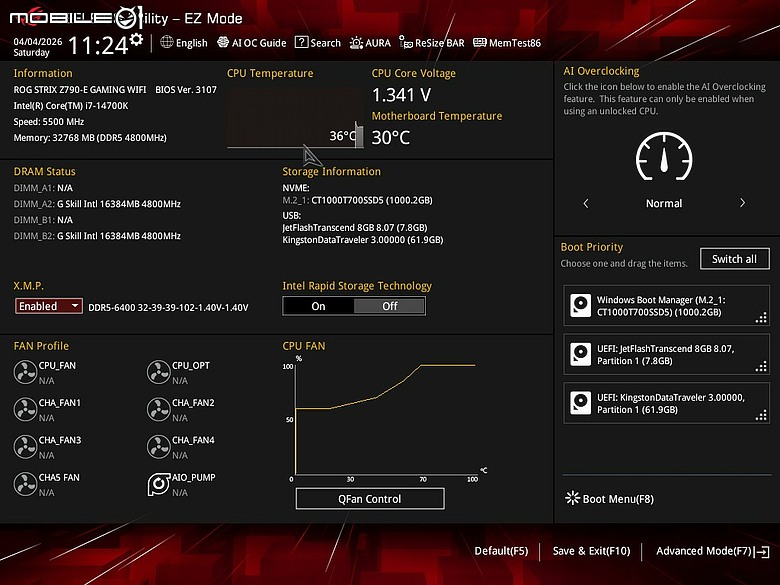Viewport: 780px width, 585px height.
Task: Select English language option
Action: coord(192,43)
